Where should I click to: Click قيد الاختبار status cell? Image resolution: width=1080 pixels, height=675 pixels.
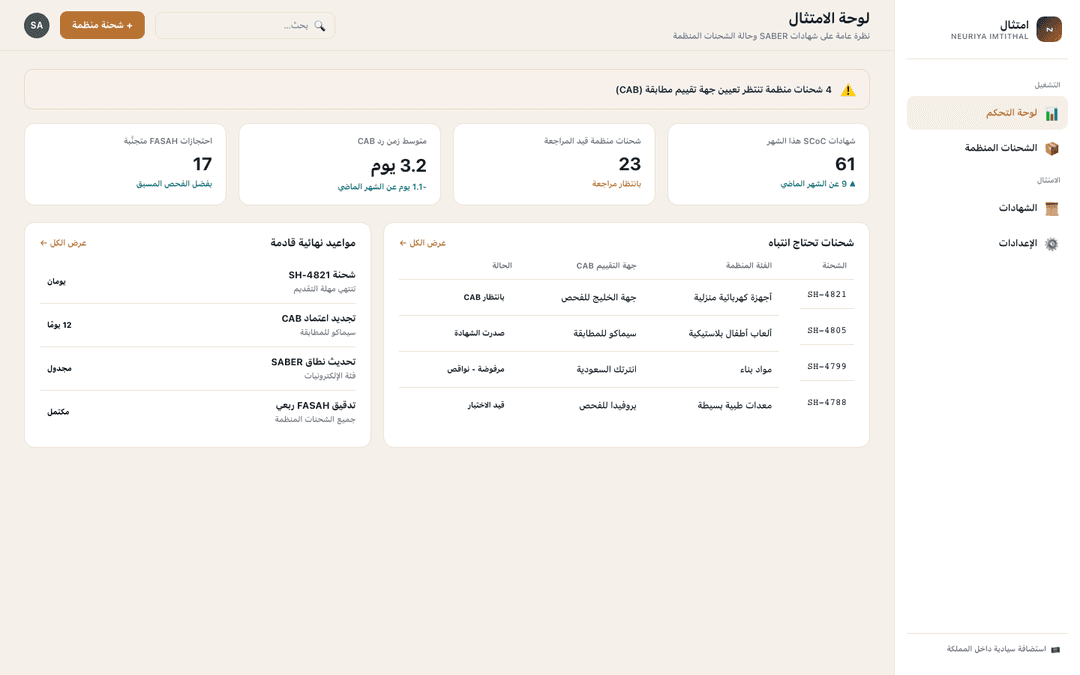[x=486, y=405]
